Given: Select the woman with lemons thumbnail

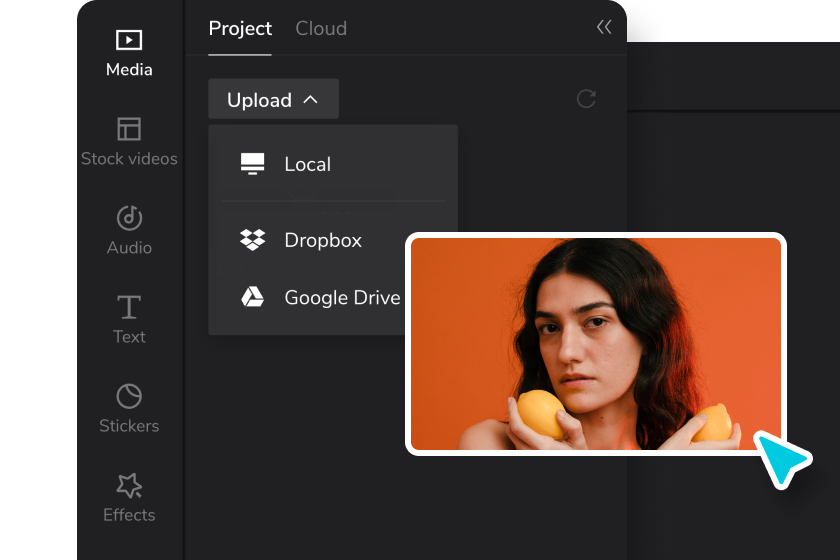Looking at the screenshot, I should [596, 344].
